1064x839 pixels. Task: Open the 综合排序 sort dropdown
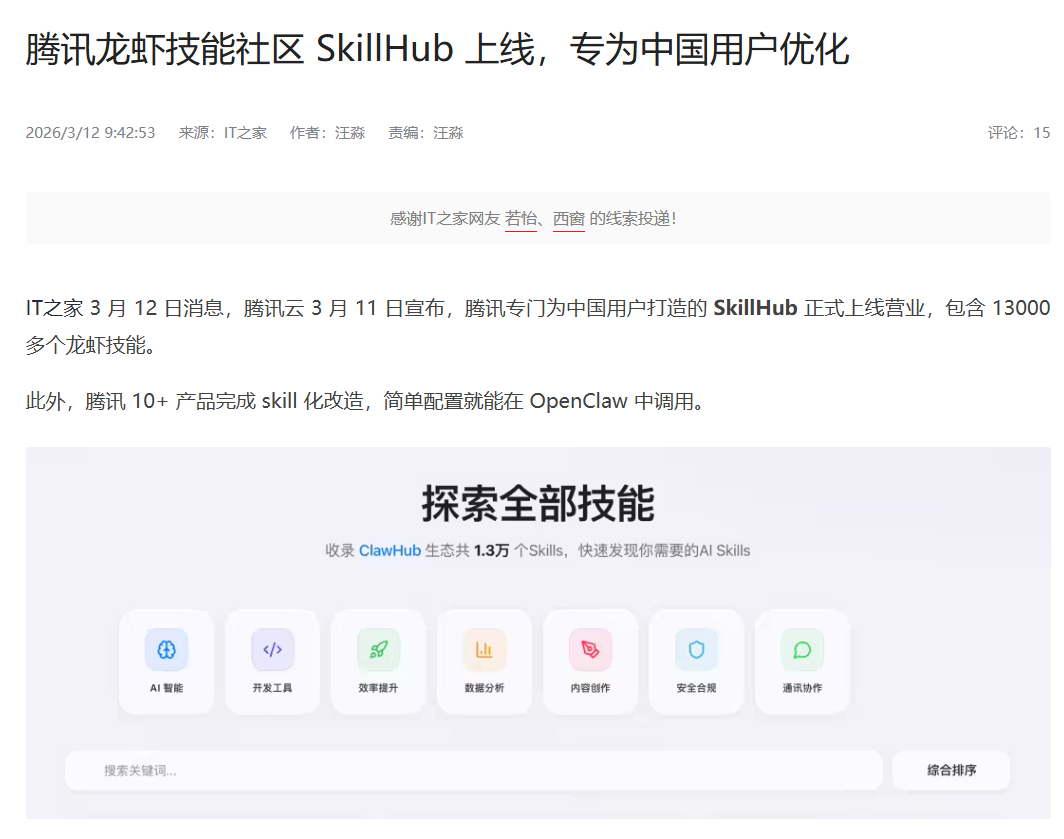pos(951,770)
